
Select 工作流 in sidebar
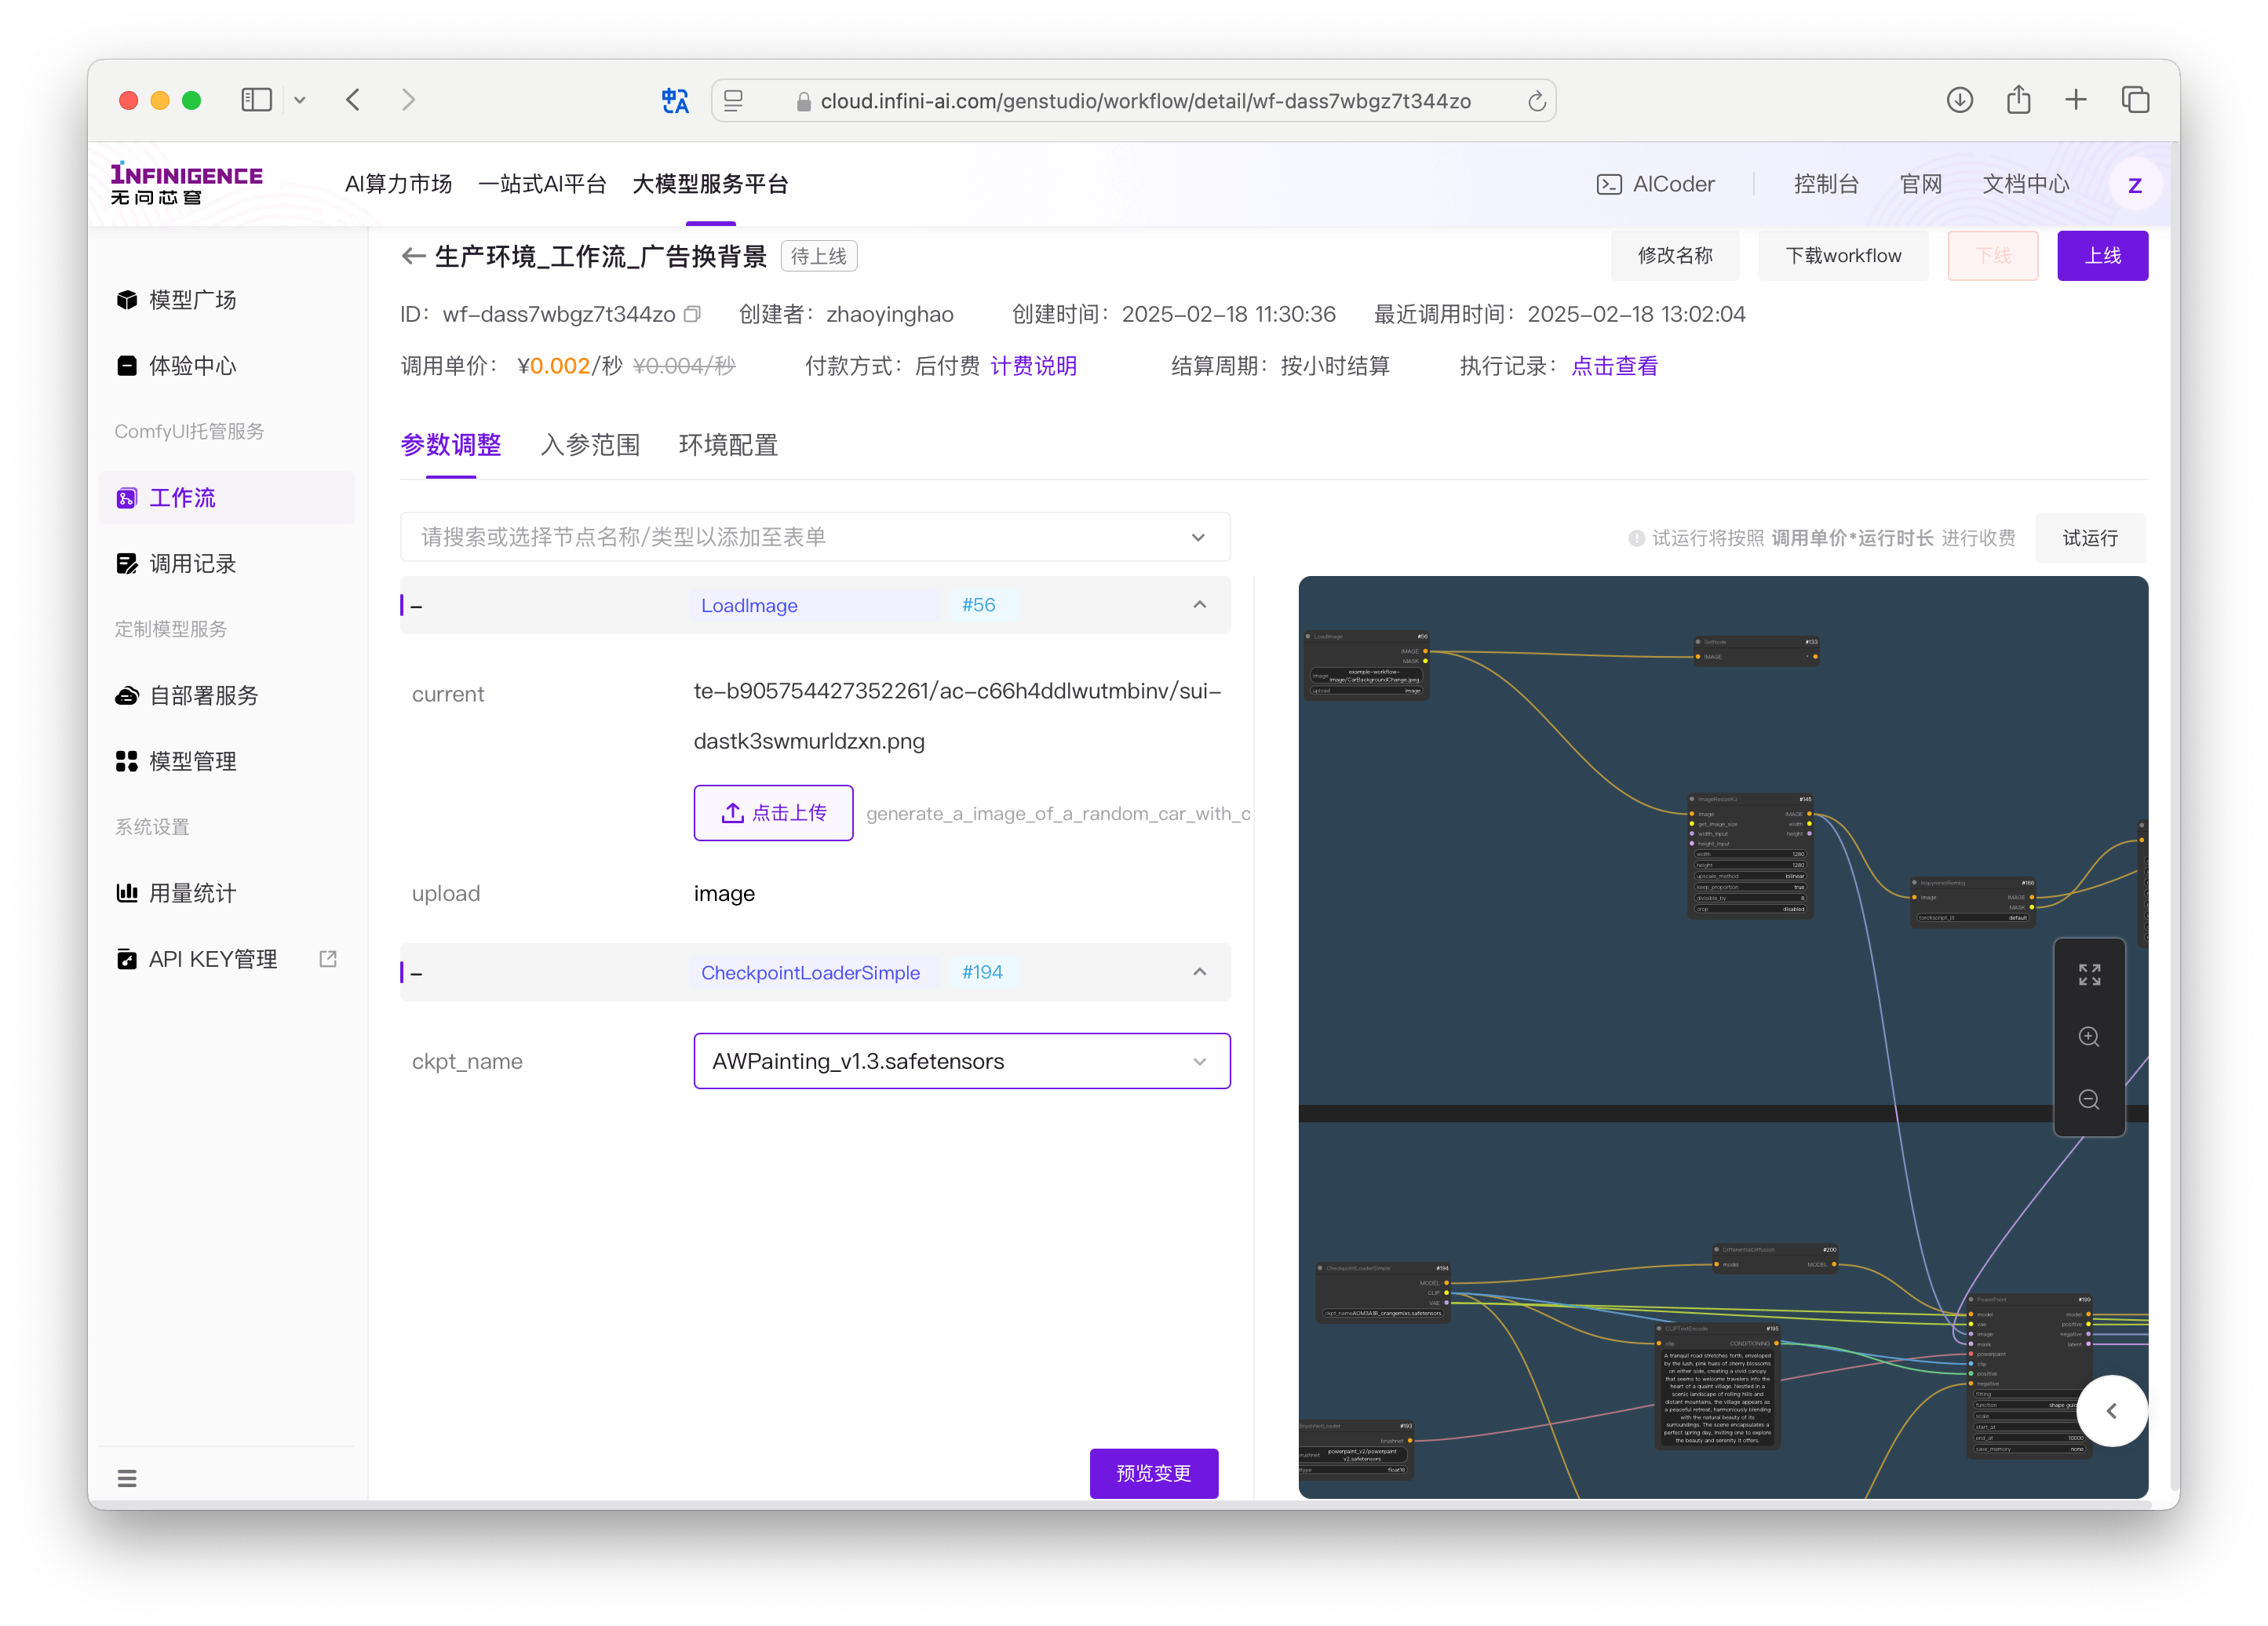click(227, 498)
